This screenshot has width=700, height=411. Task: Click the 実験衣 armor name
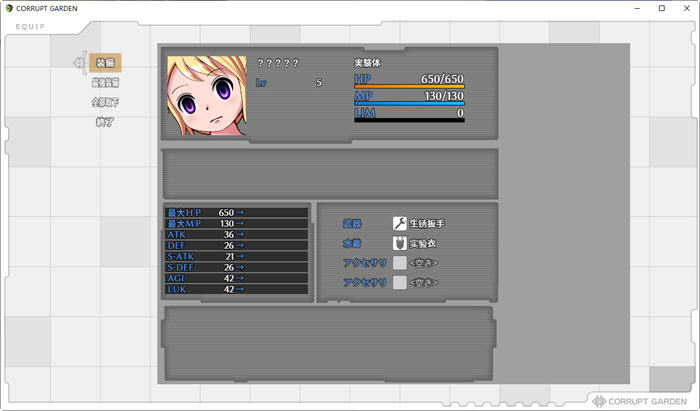(x=423, y=243)
